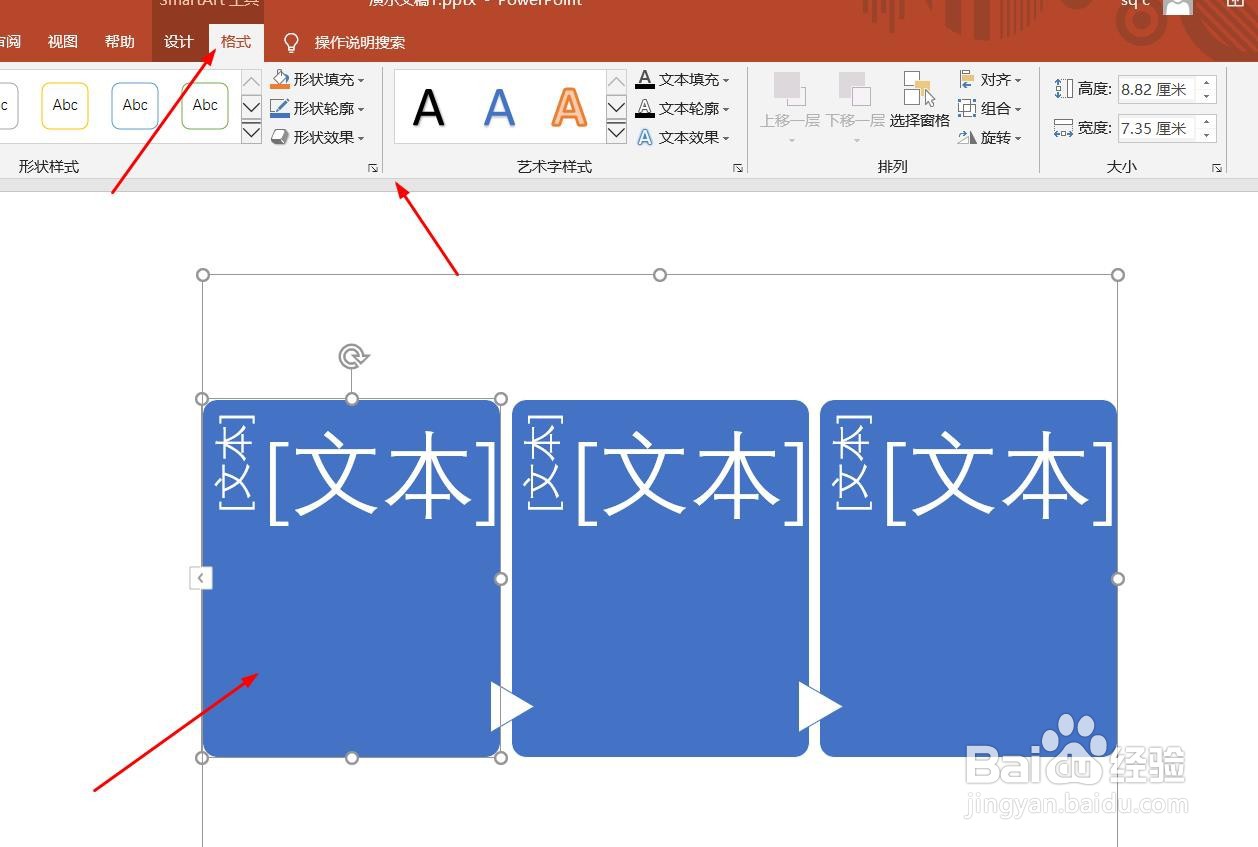Open 文本填充 dropdown
The image size is (1258, 847).
[684, 79]
